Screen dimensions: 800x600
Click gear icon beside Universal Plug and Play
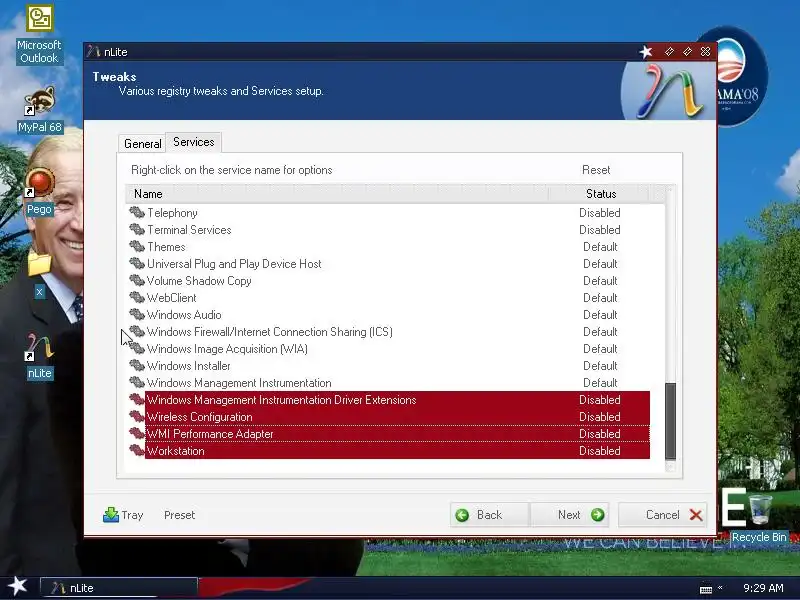[137, 263]
